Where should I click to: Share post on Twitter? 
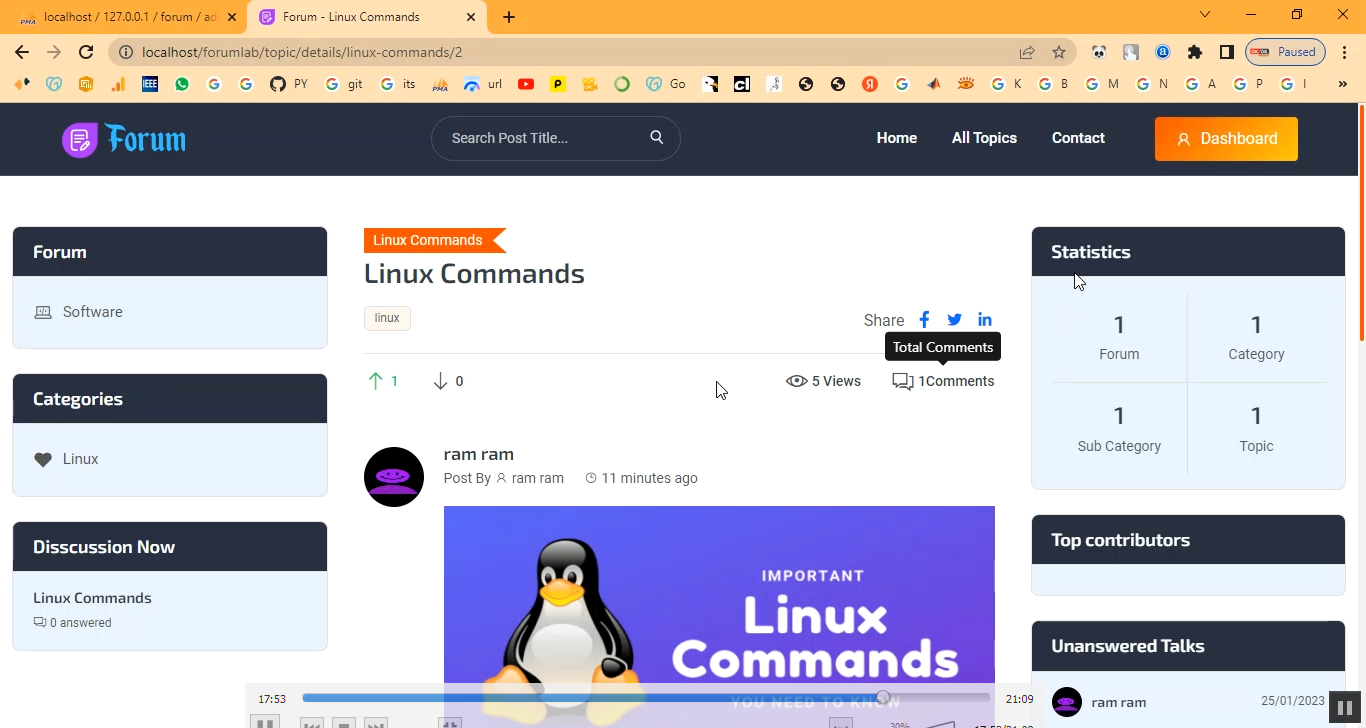point(954,320)
